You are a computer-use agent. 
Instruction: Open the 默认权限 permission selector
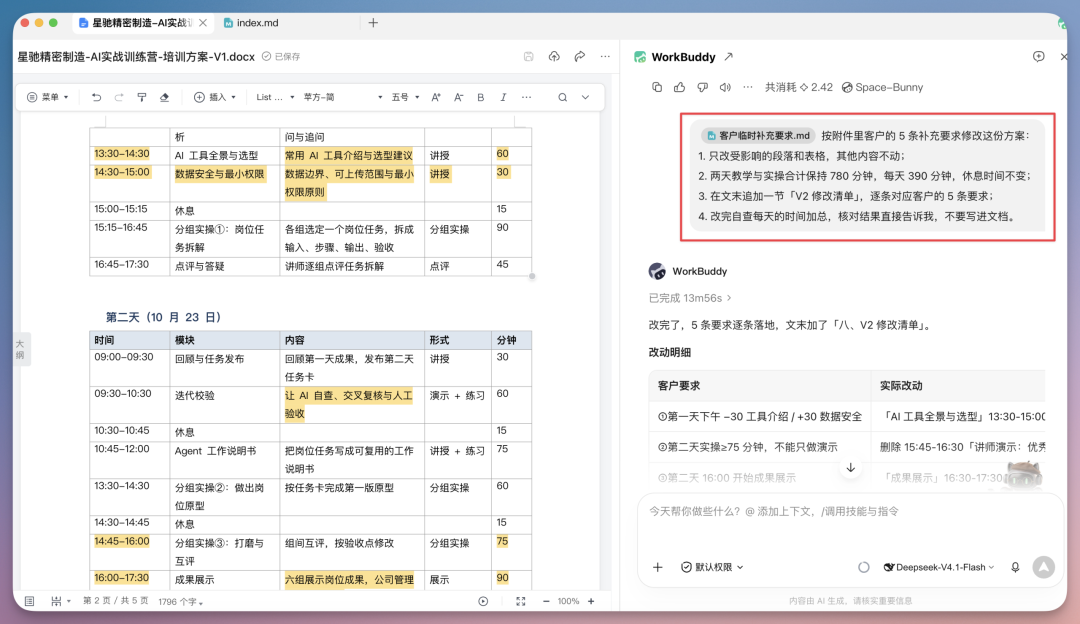(x=712, y=567)
